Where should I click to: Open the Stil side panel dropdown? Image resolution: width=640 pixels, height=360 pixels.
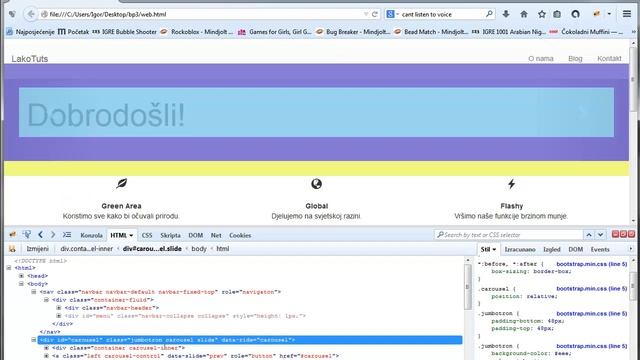click(494, 249)
